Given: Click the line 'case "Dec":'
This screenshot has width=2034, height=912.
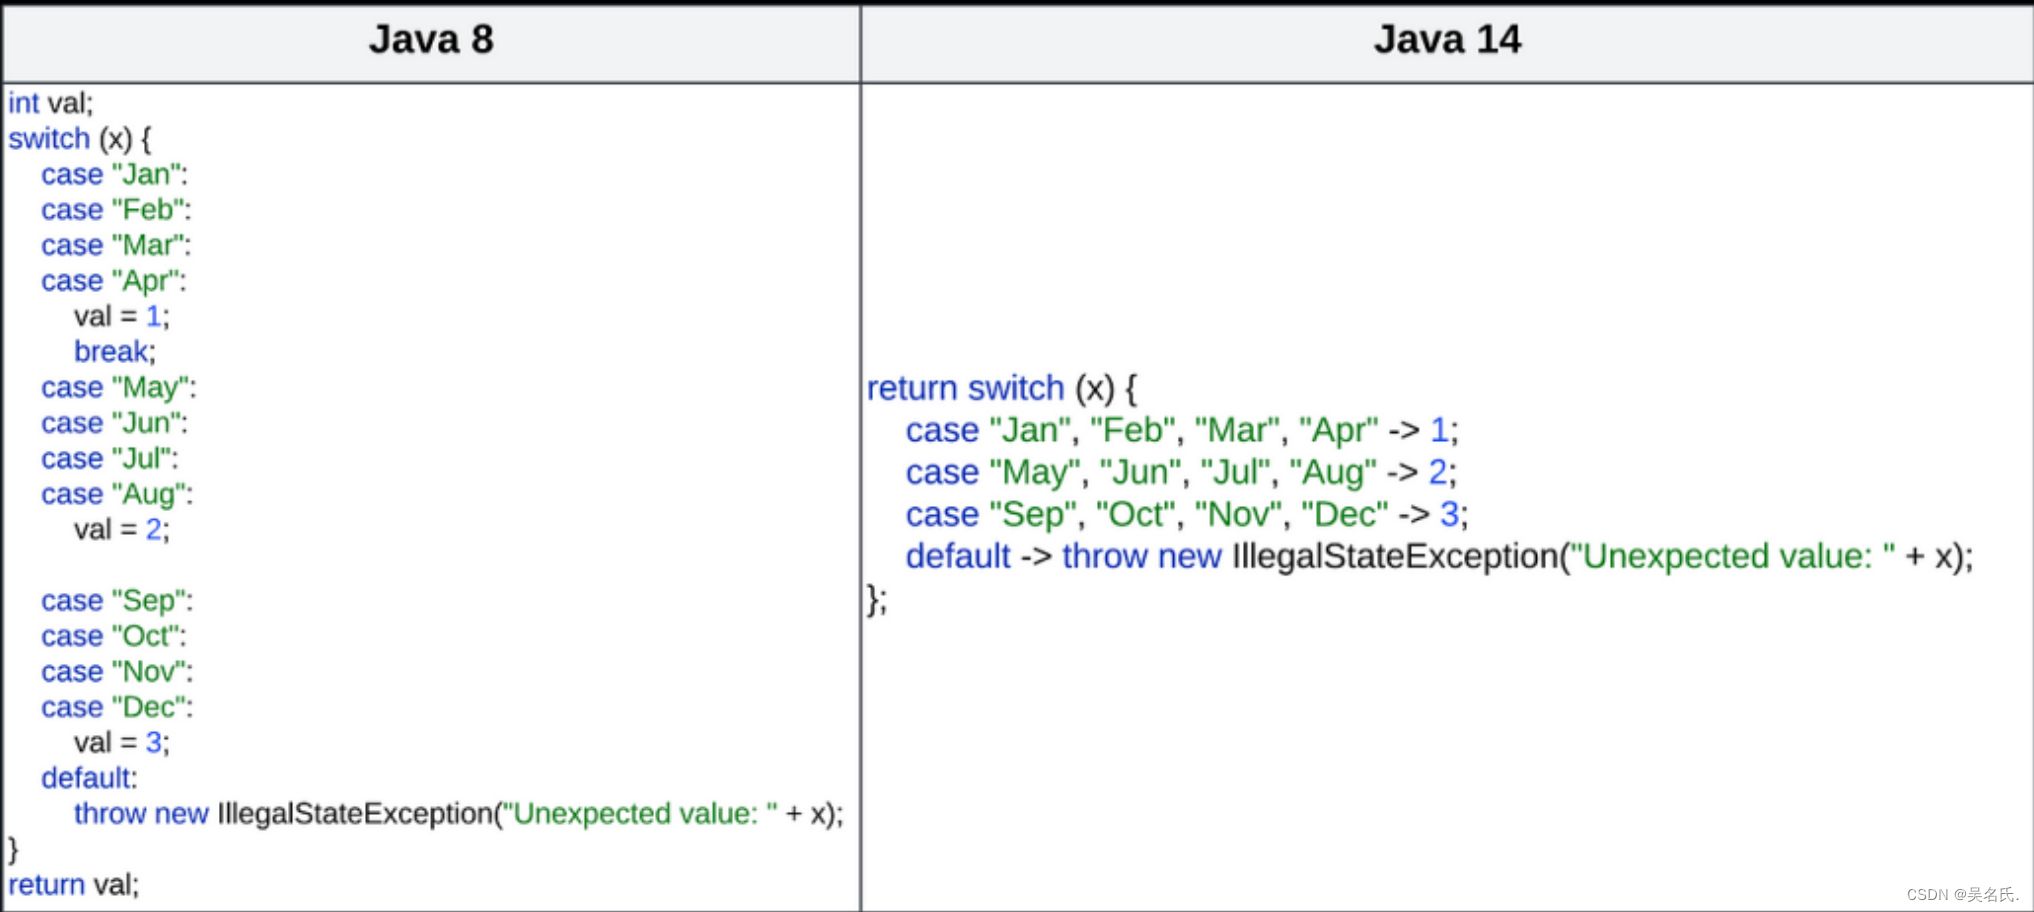Looking at the screenshot, I should (x=117, y=707).
